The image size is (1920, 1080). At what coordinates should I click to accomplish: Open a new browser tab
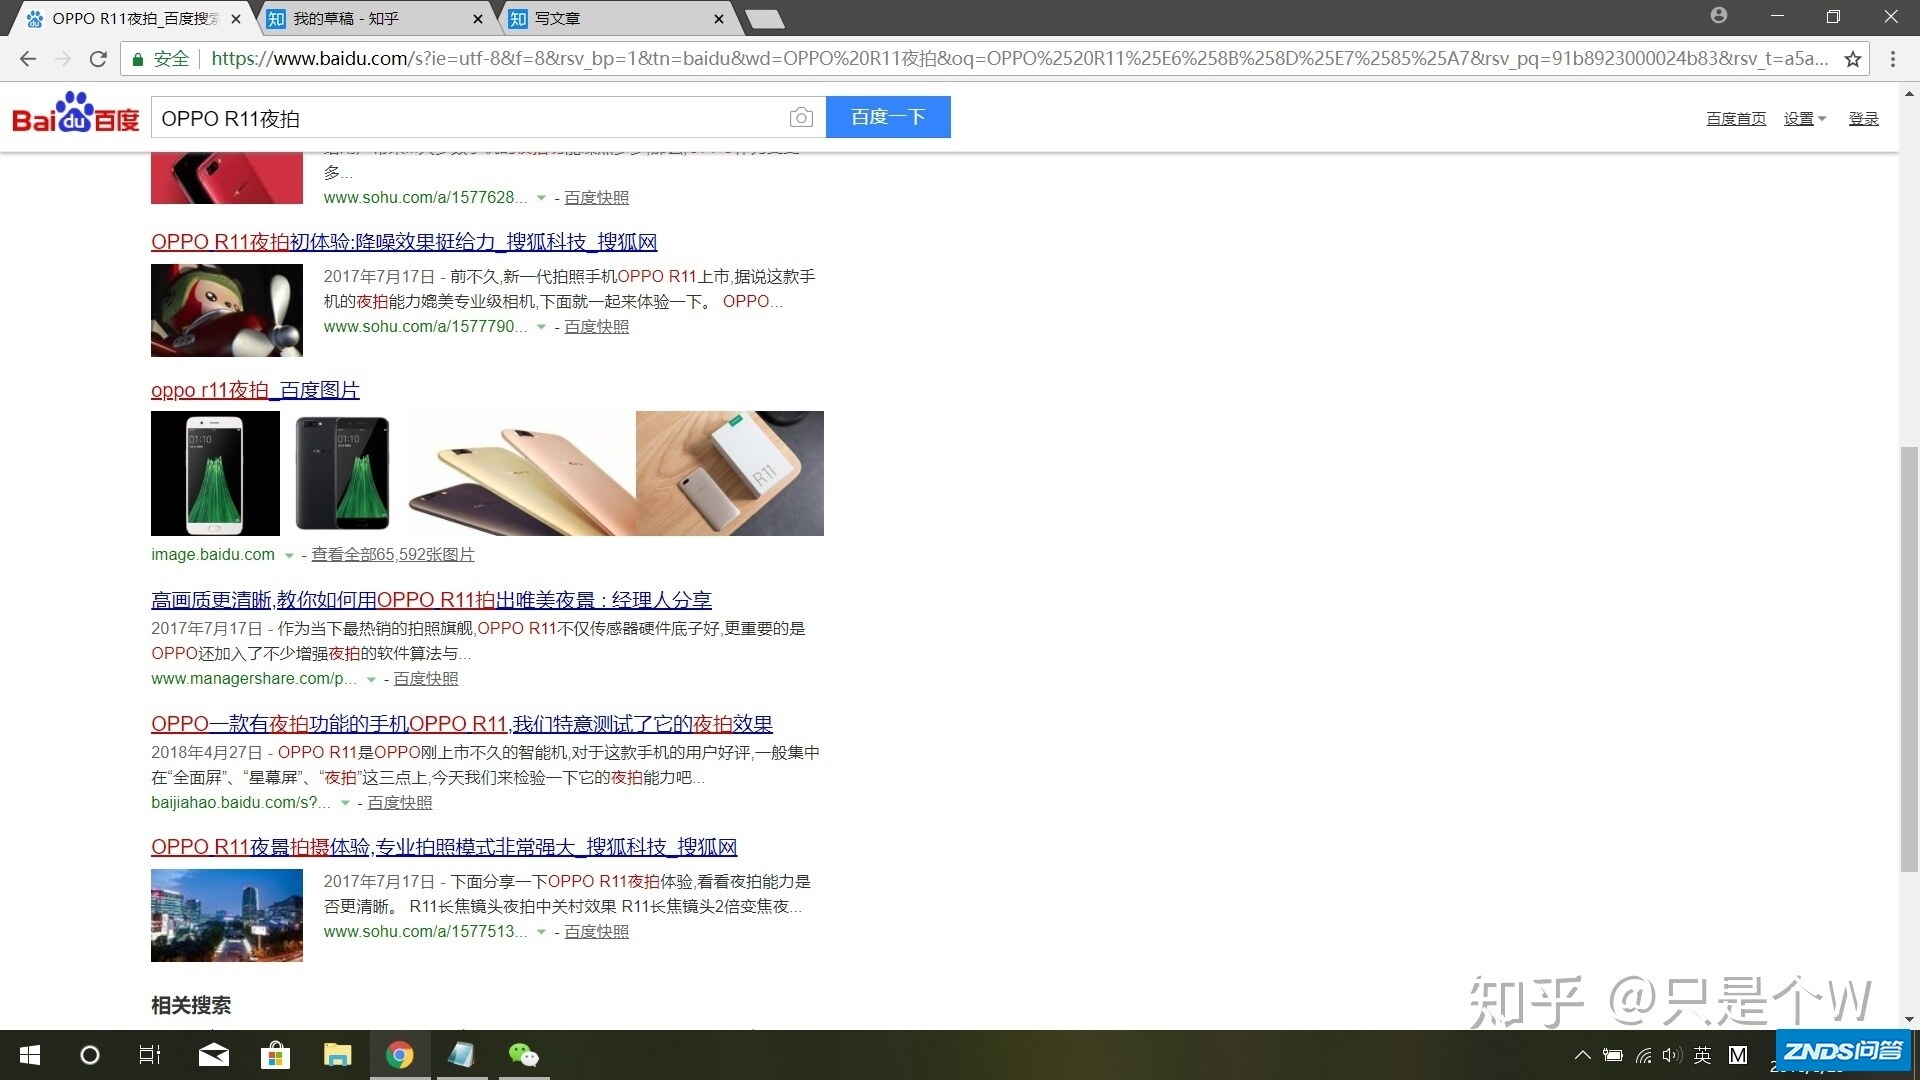pyautogui.click(x=765, y=19)
